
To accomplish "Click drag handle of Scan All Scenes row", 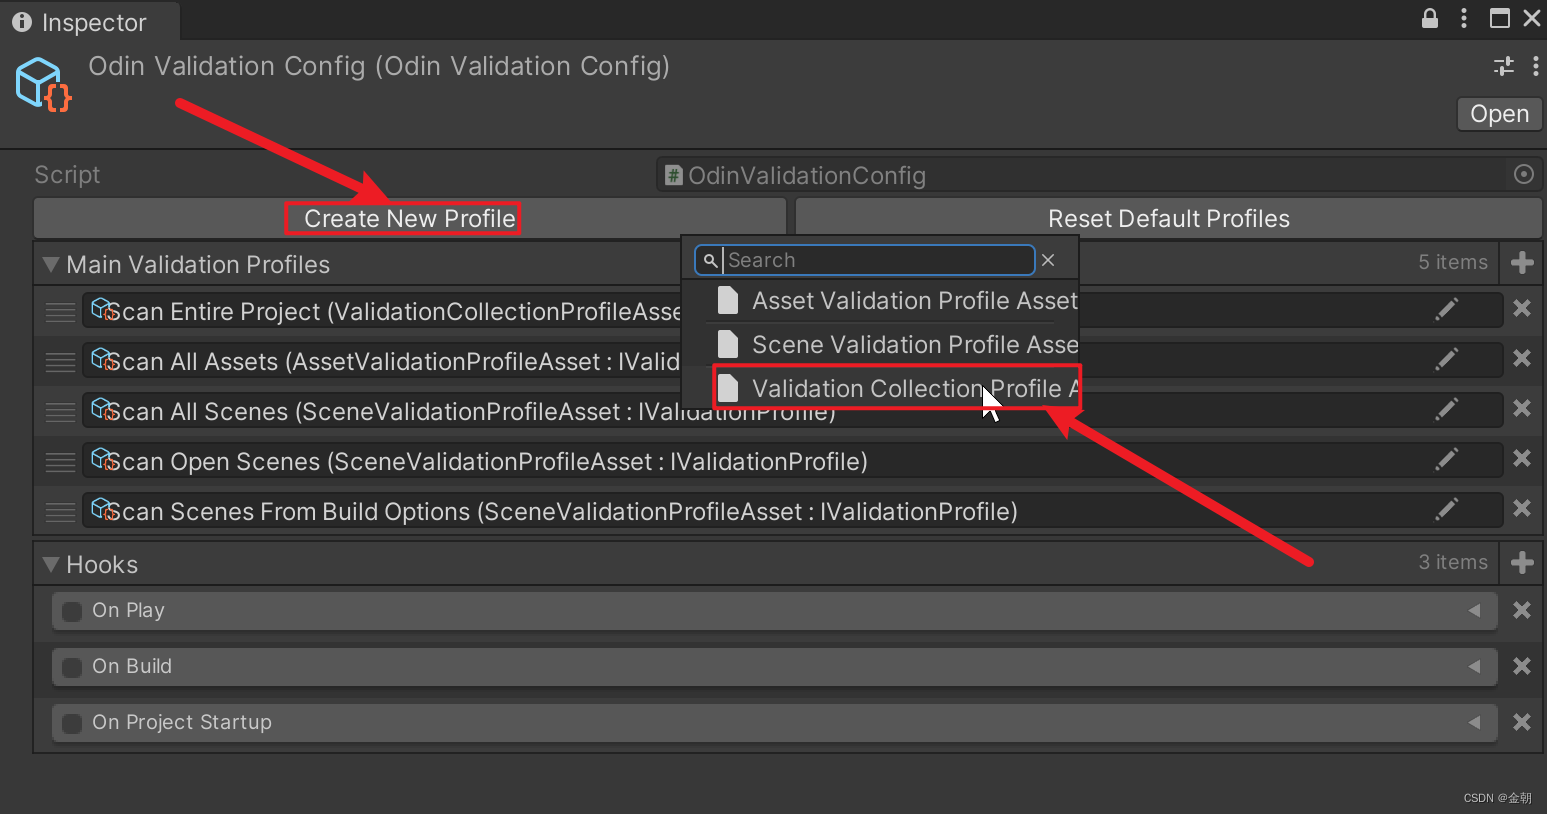I will tap(60, 412).
